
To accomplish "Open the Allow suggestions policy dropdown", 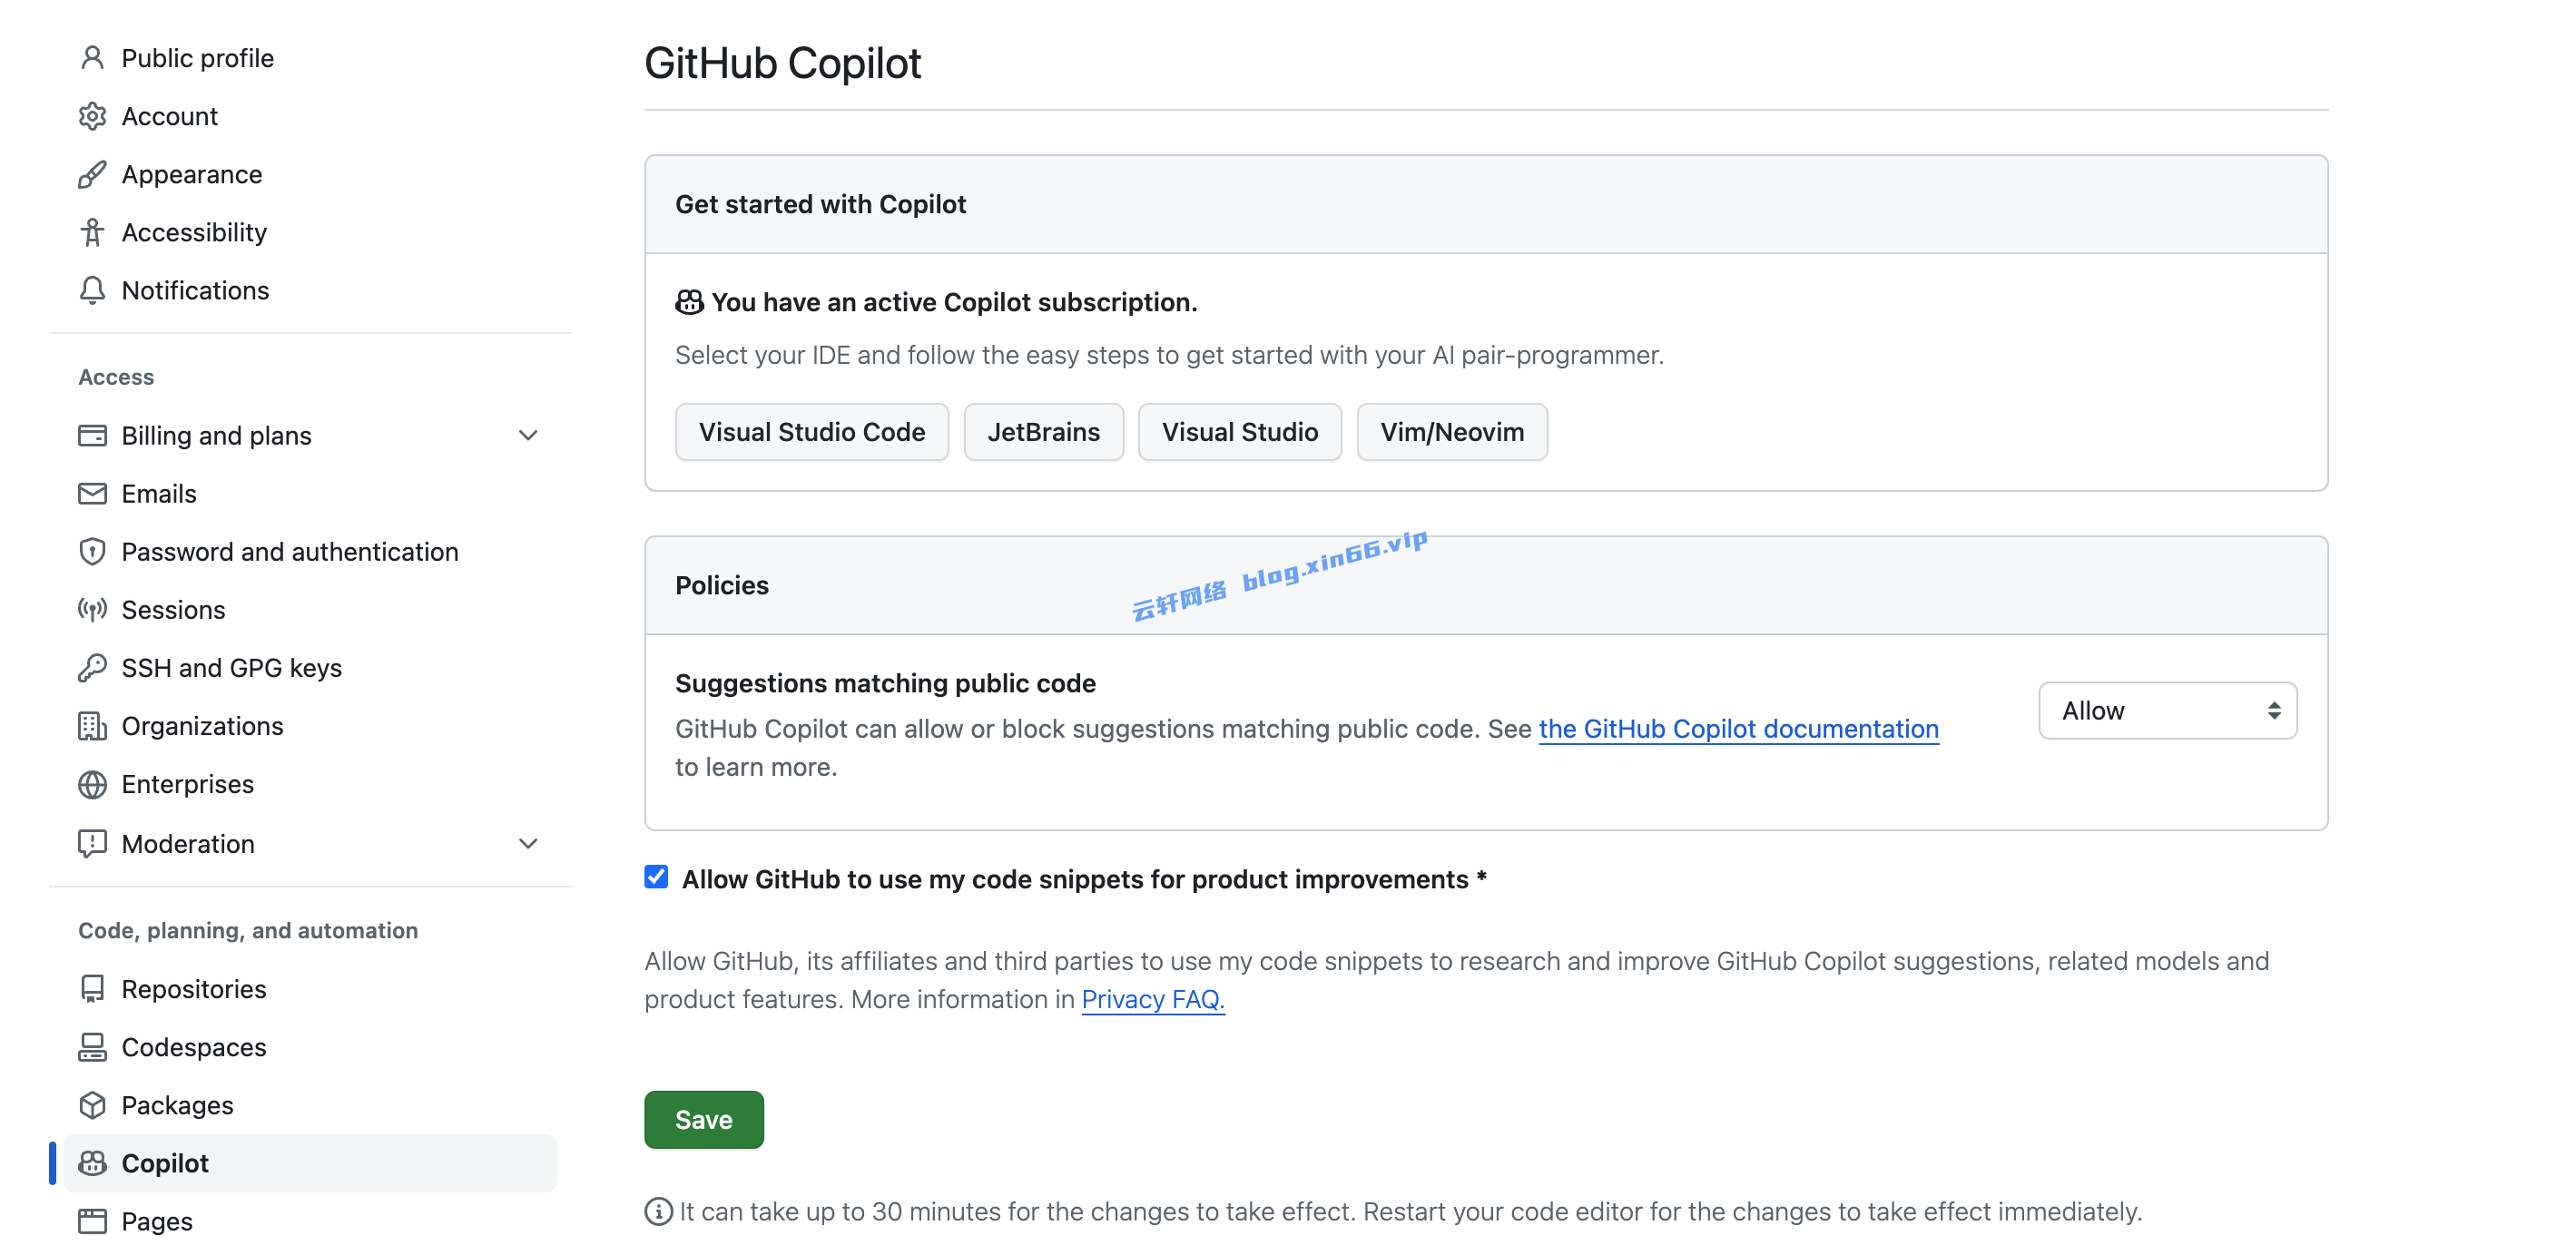I will (2167, 710).
